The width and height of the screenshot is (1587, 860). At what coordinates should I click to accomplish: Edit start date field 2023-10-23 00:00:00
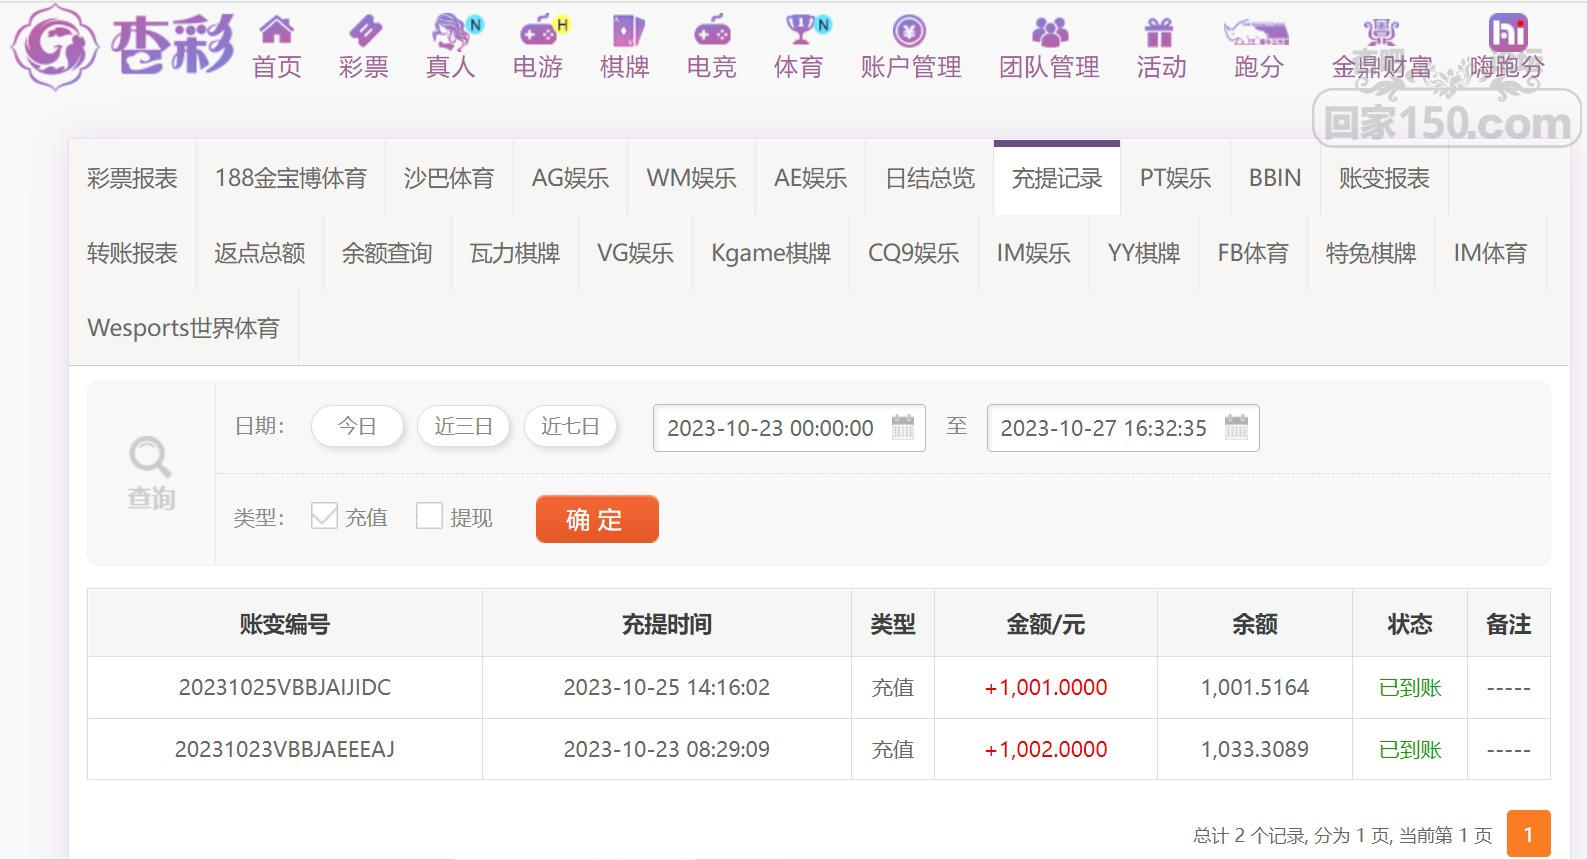[789, 428]
